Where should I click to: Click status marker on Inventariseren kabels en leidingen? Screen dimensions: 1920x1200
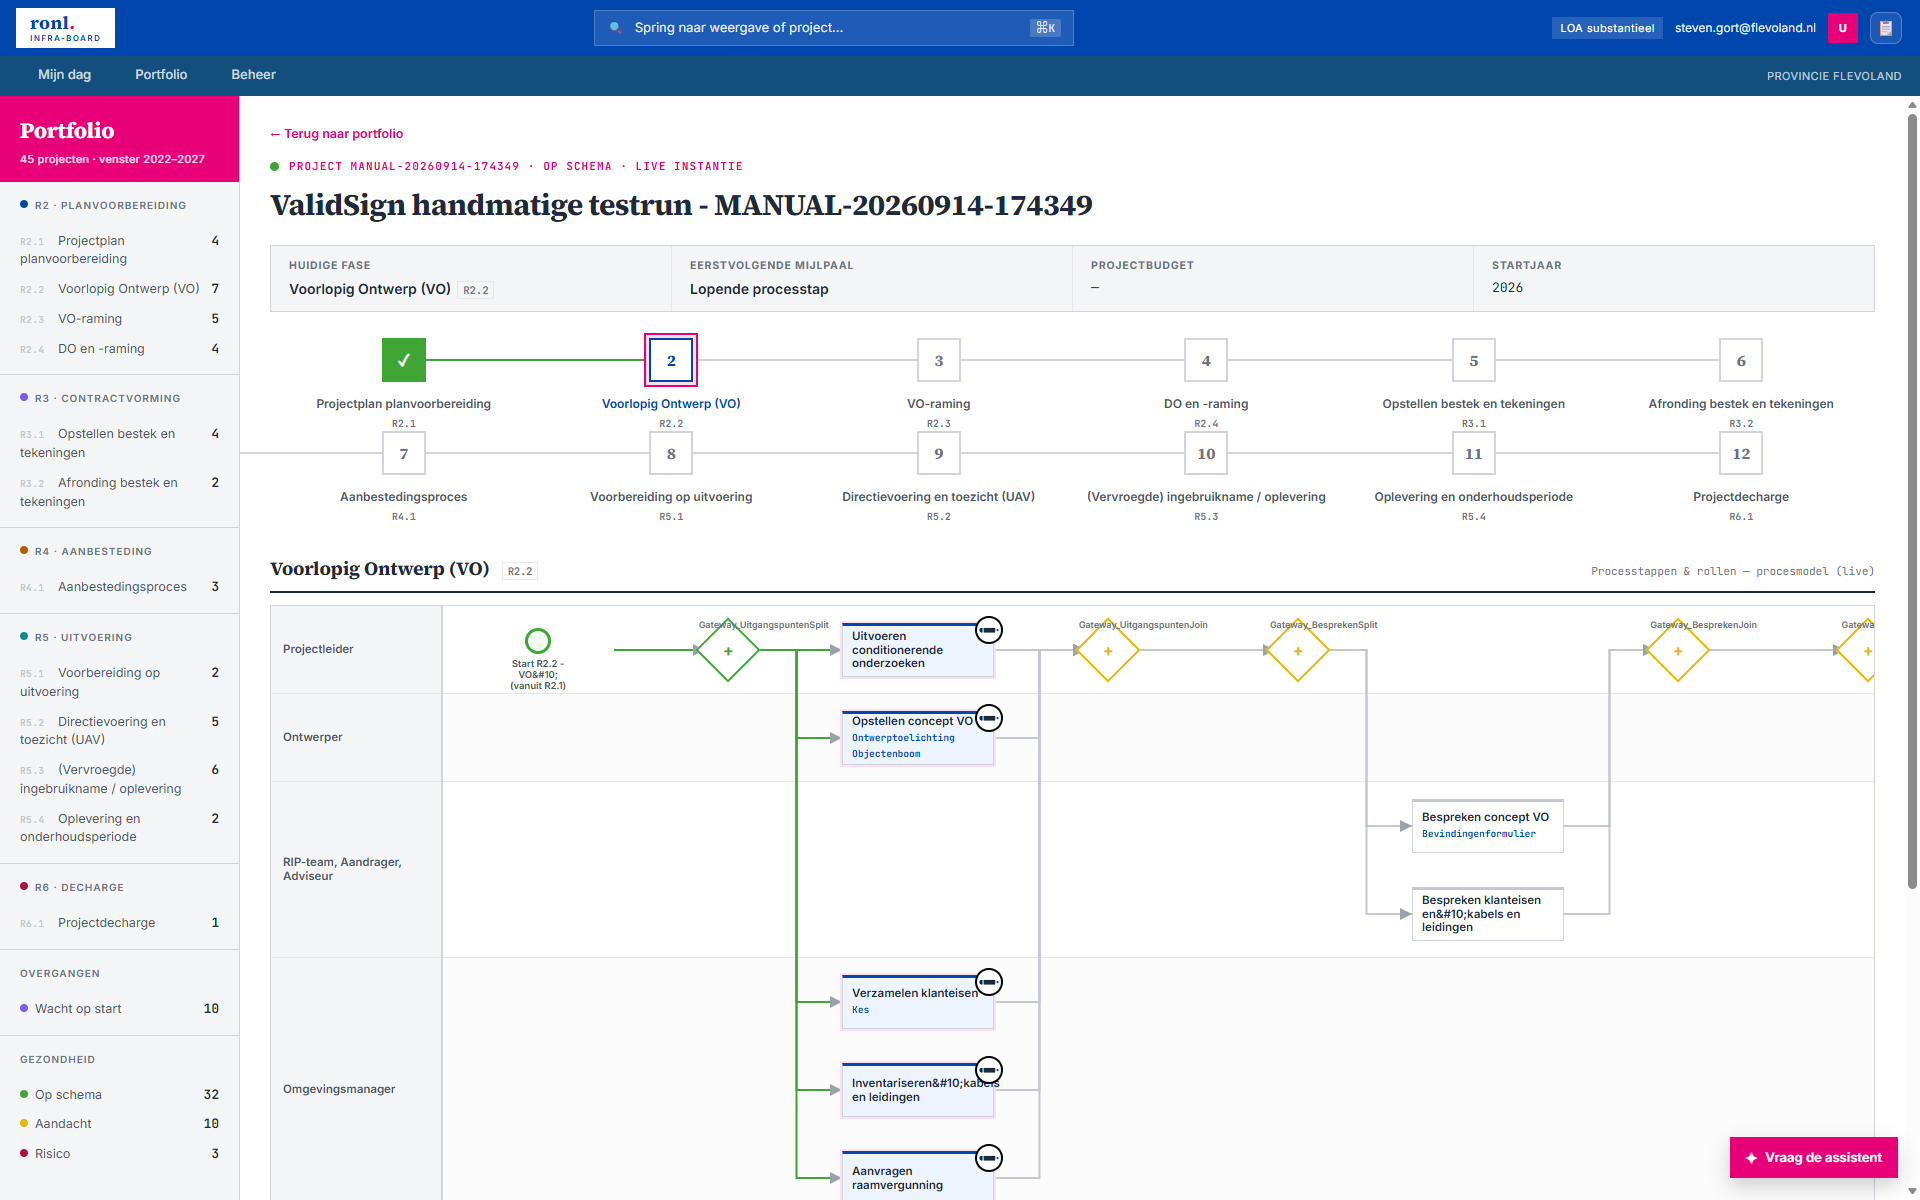point(989,1070)
